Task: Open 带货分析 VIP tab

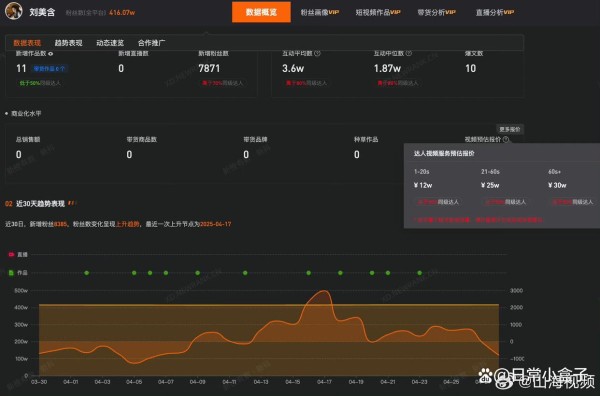Action: pyautogui.click(x=437, y=12)
